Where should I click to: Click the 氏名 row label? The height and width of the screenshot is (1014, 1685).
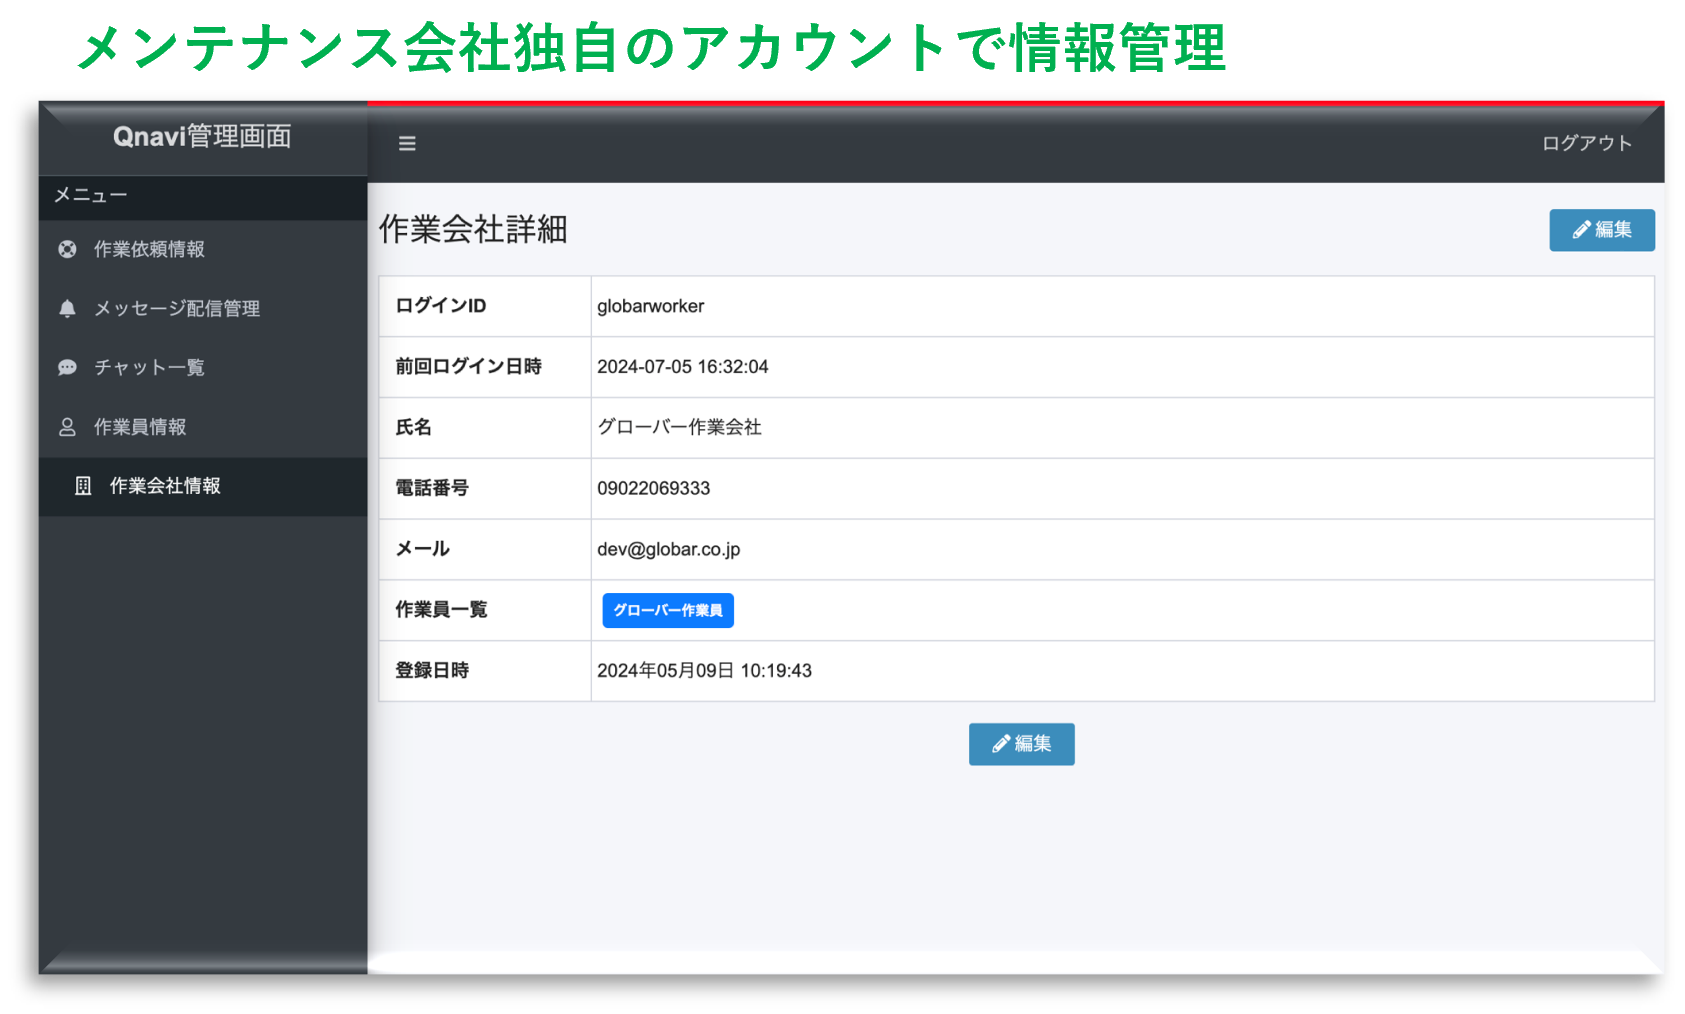[x=413, y=427]
